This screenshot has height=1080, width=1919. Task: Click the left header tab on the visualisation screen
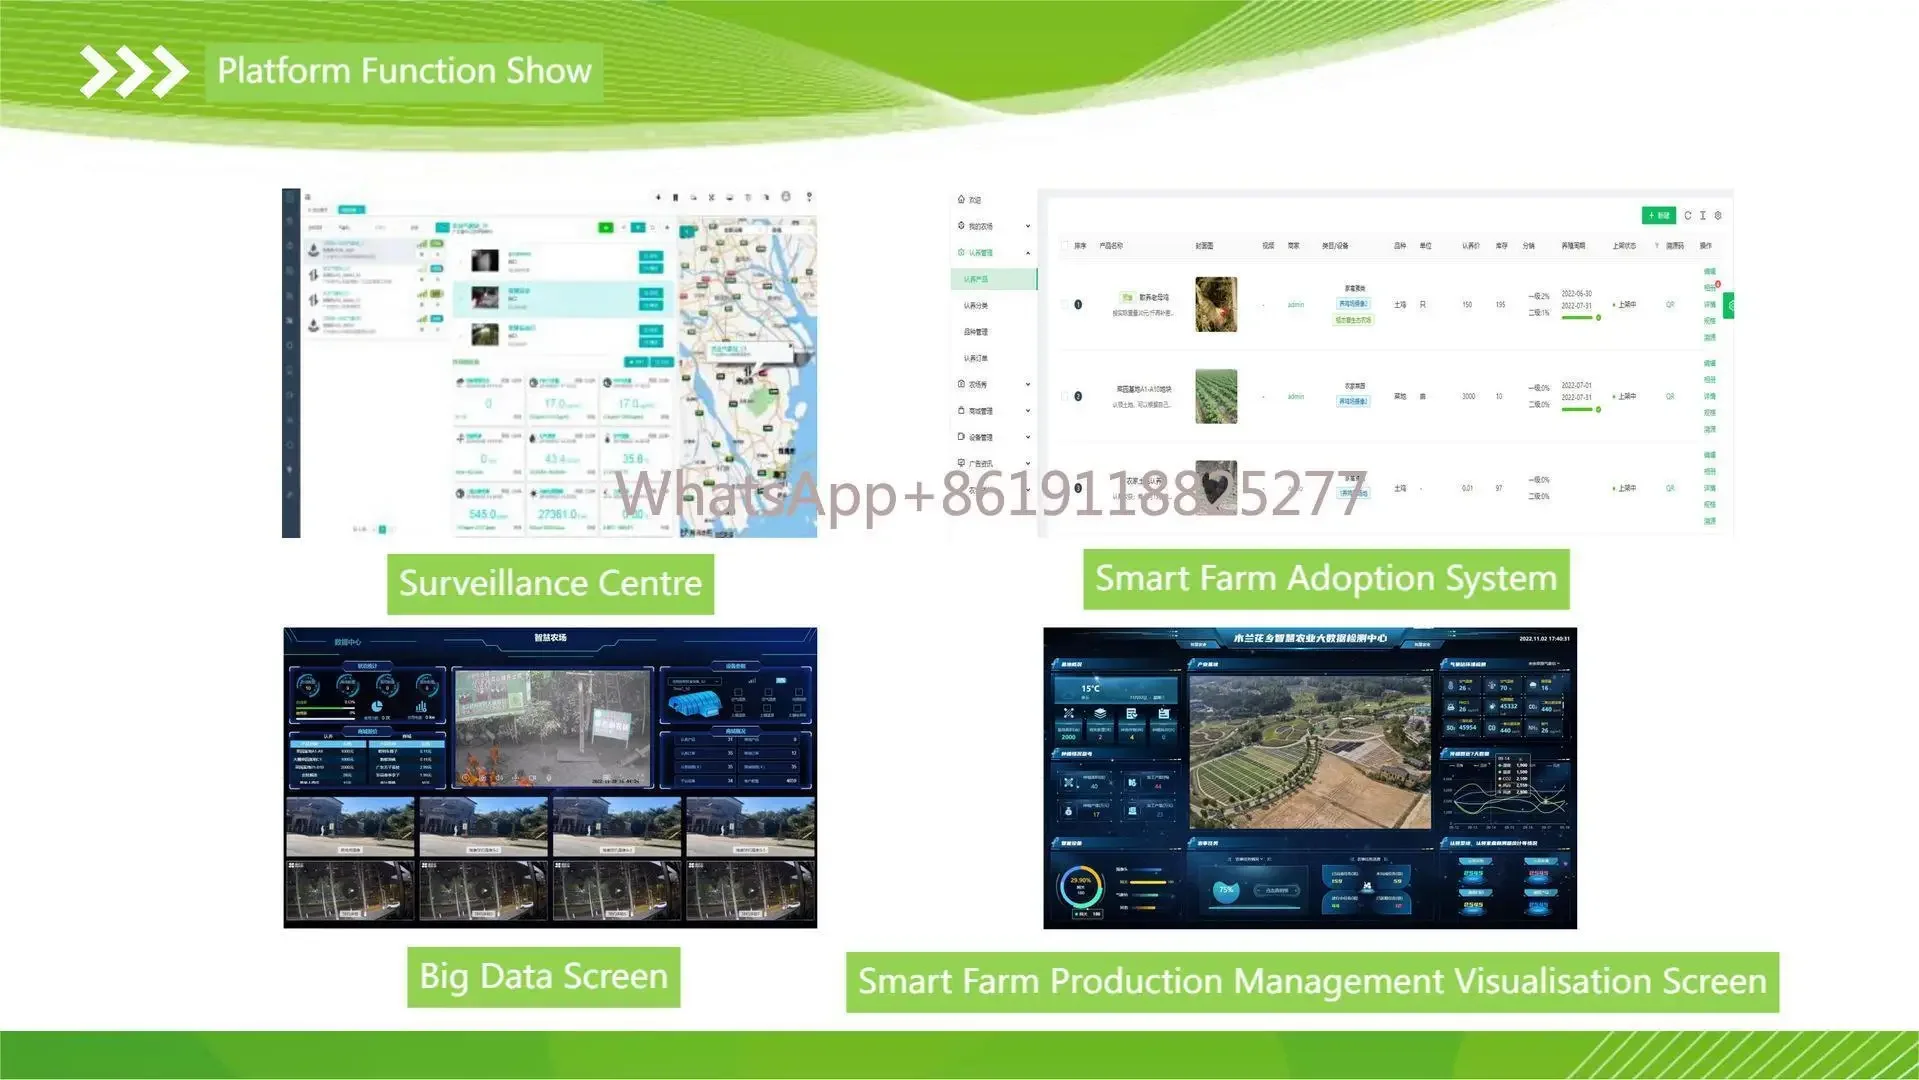(x=1197, y=645)
